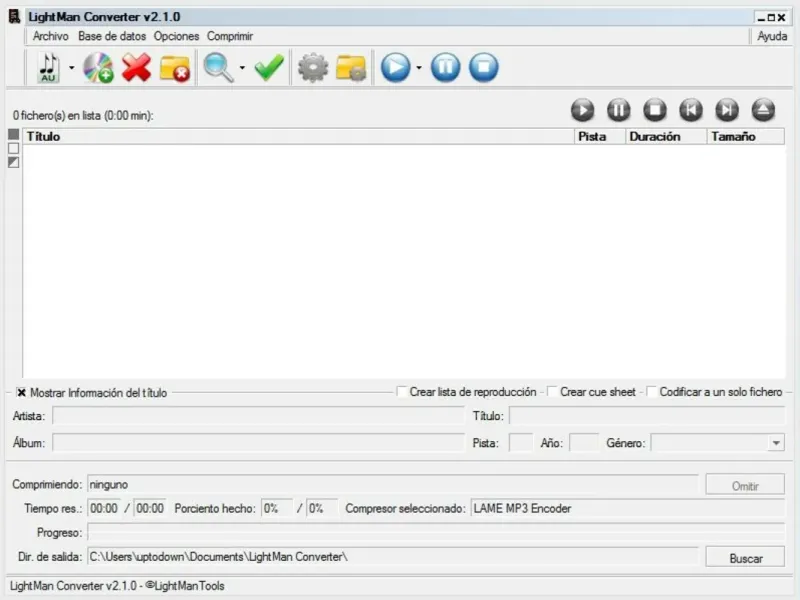Click the application icon in title bar
This screenshot has height=600, width=800.
(14, 16)
